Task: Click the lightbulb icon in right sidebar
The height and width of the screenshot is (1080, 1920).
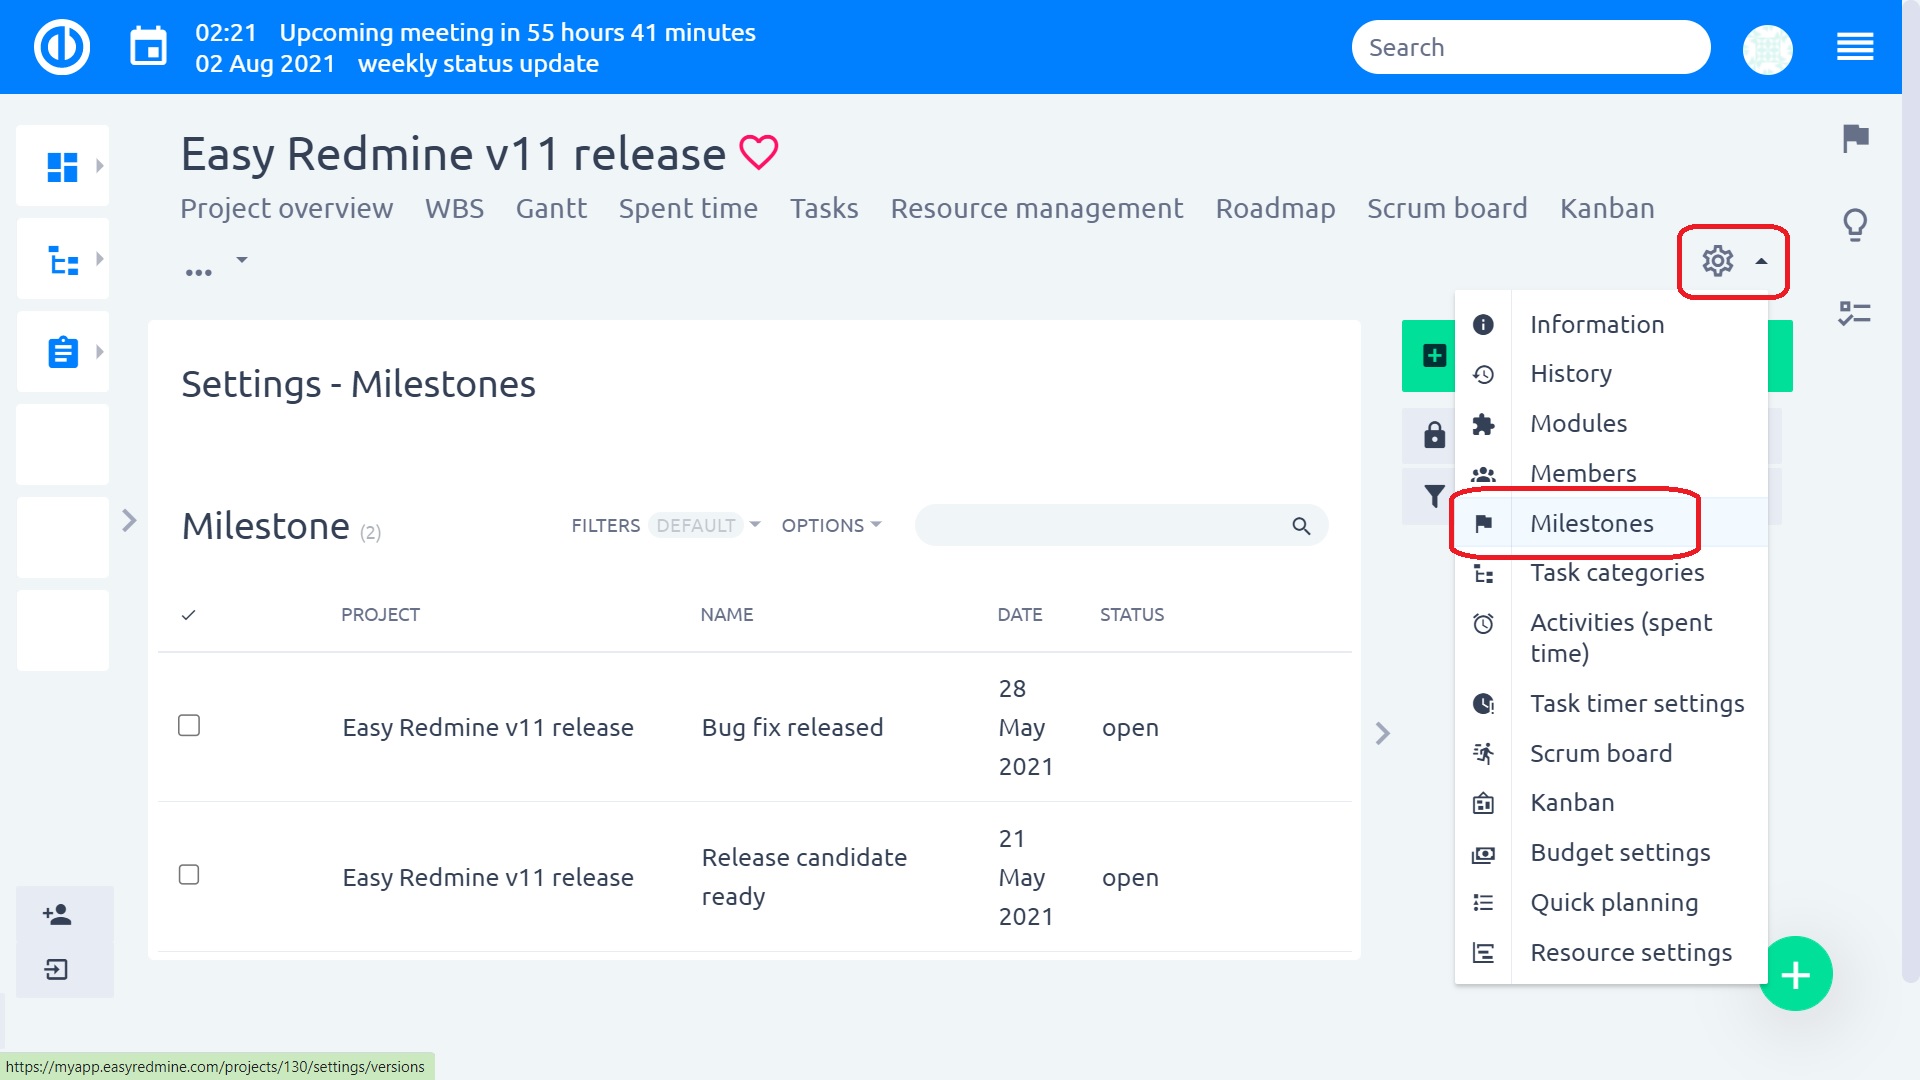Action: click(1855, 225)
